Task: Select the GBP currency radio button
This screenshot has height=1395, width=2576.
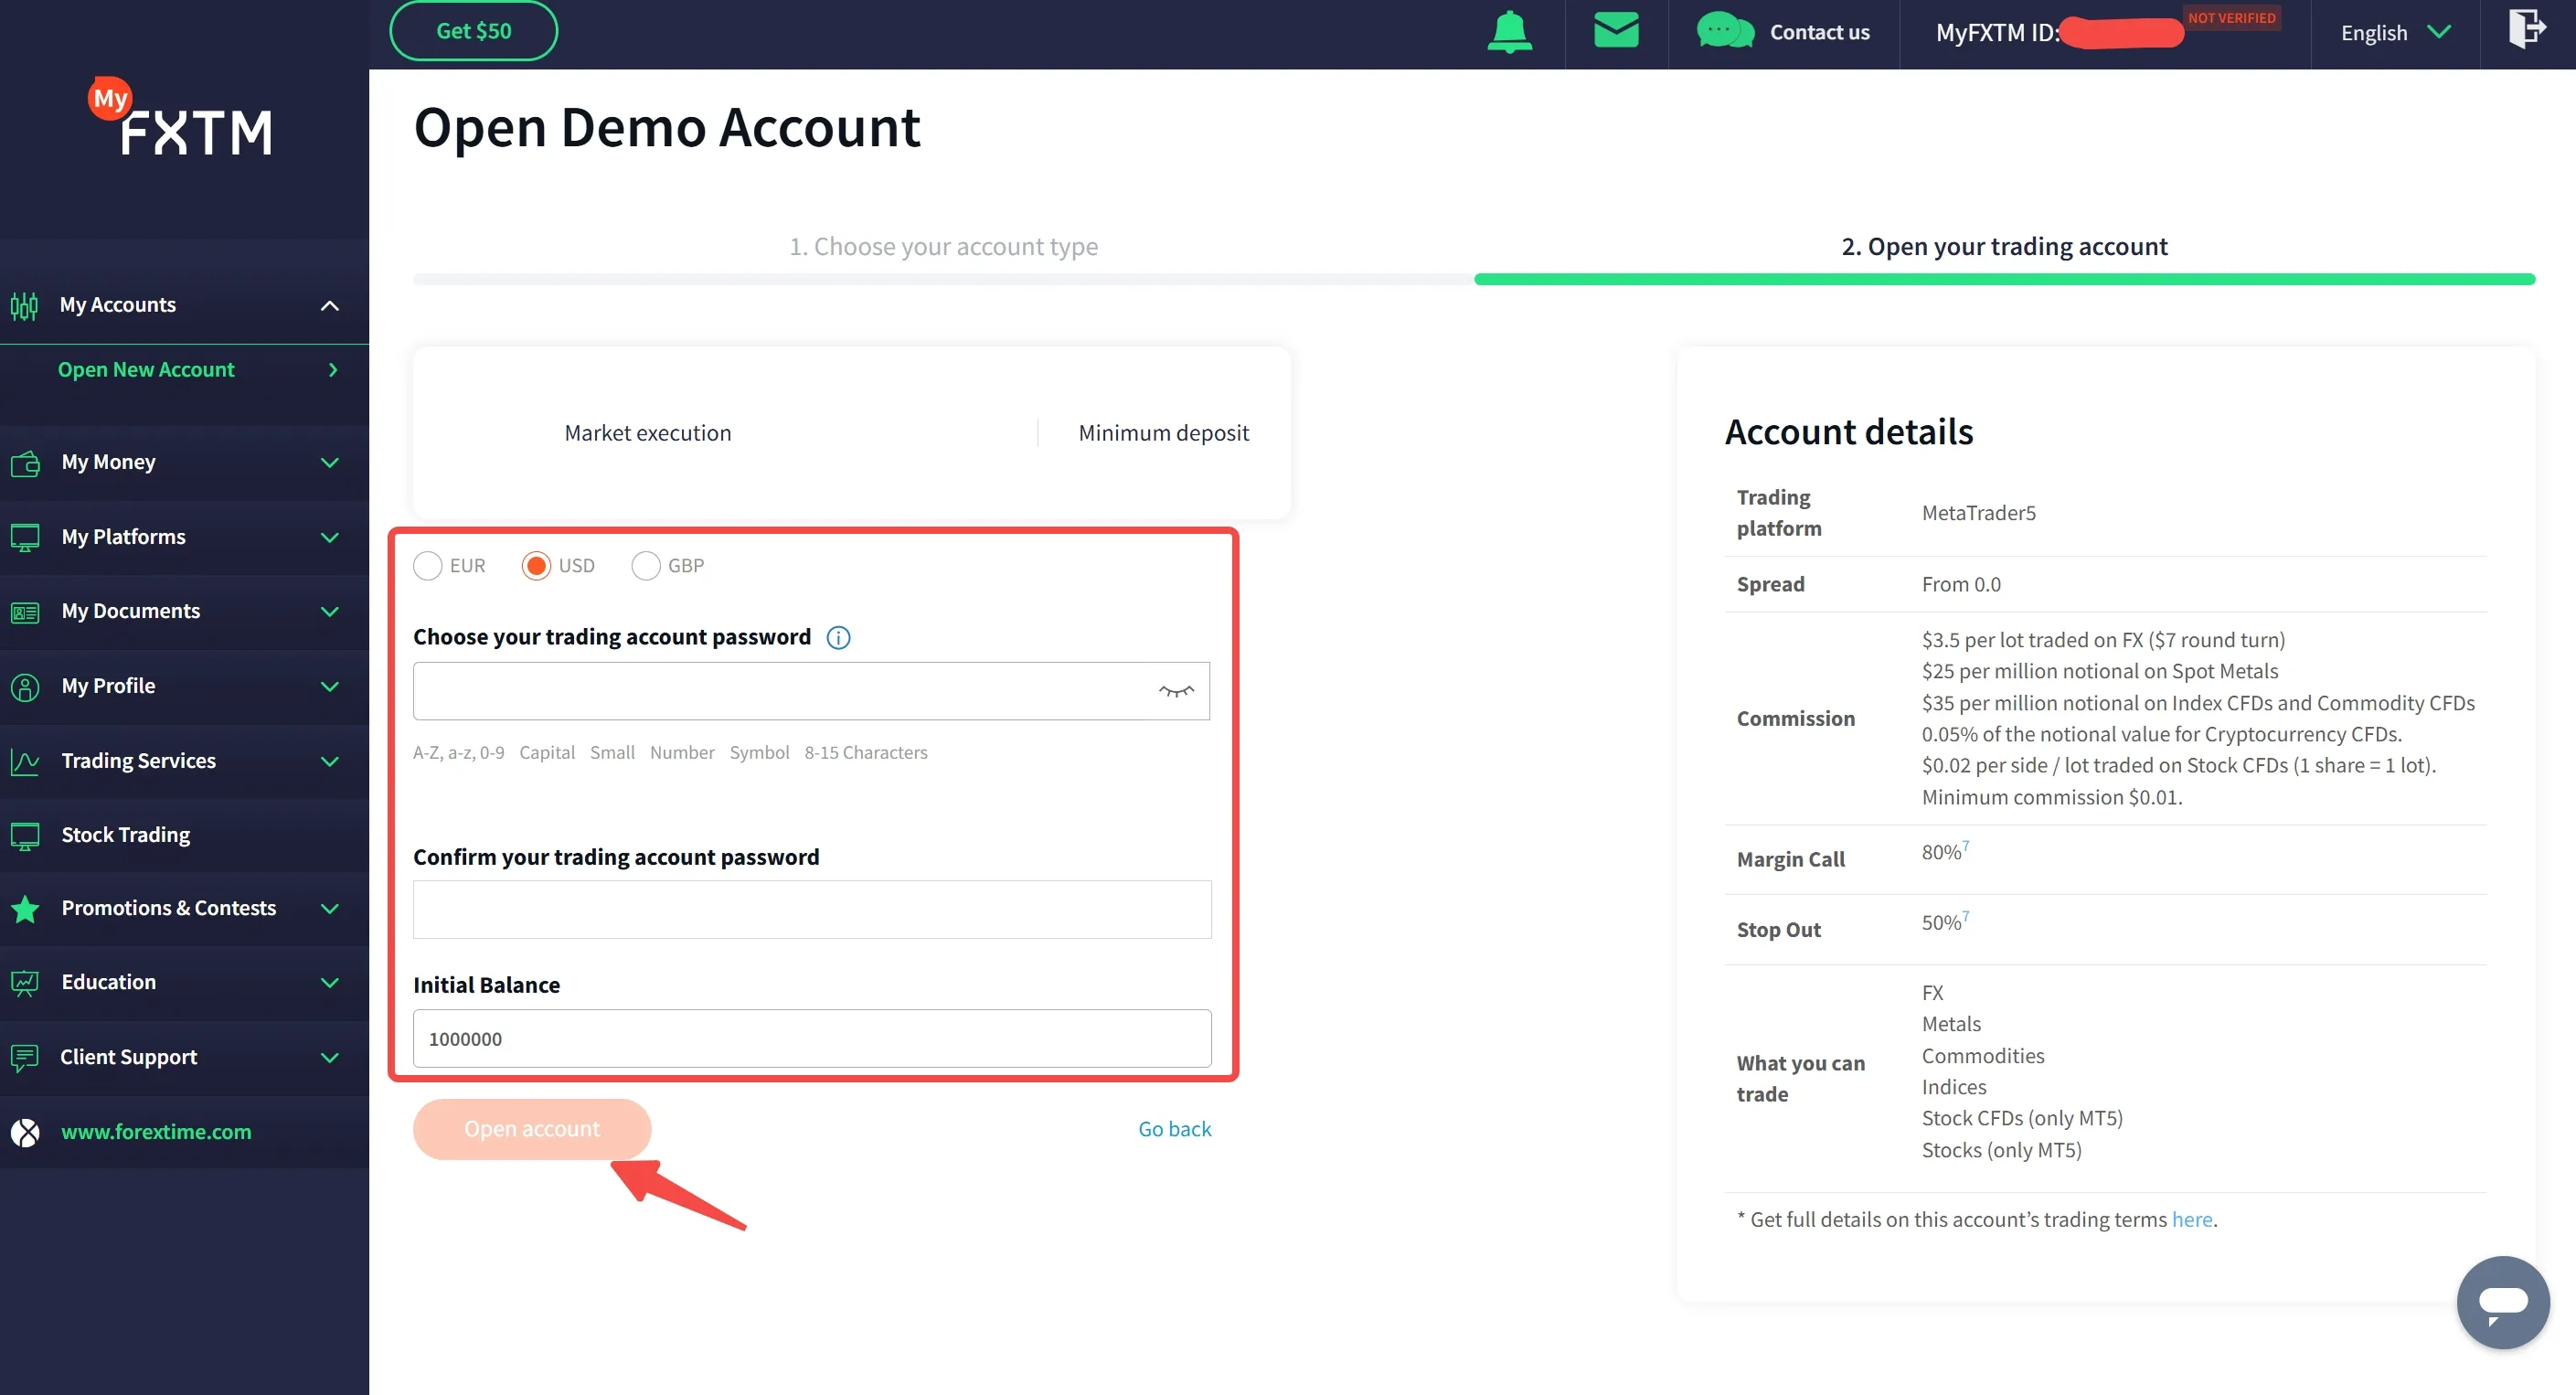Action: (646, 566)
